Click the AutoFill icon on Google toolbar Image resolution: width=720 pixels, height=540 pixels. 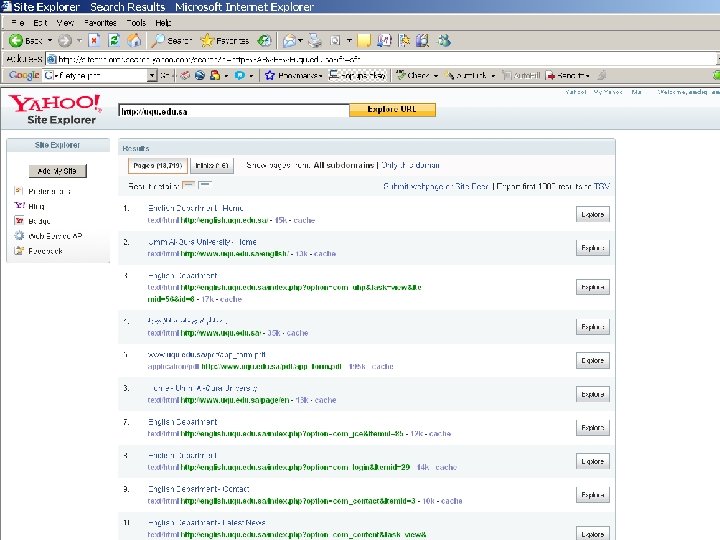pyautogui.click(x=507, y=75)
